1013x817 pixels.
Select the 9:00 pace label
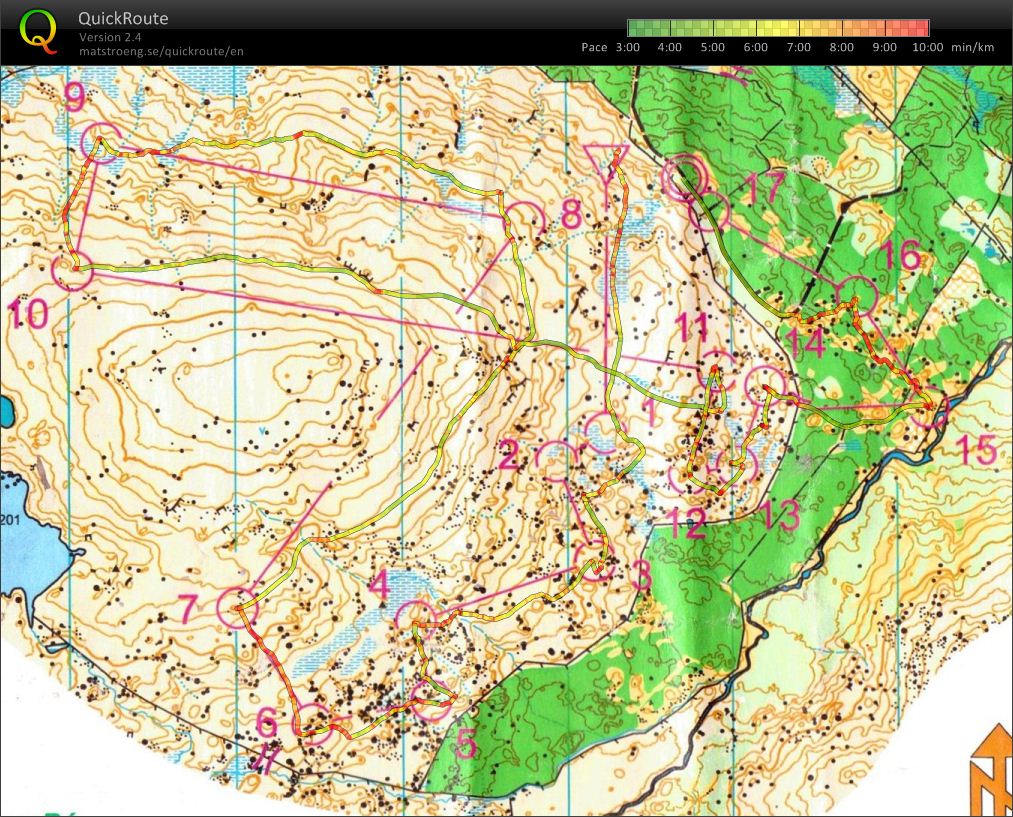pos(884,47)
